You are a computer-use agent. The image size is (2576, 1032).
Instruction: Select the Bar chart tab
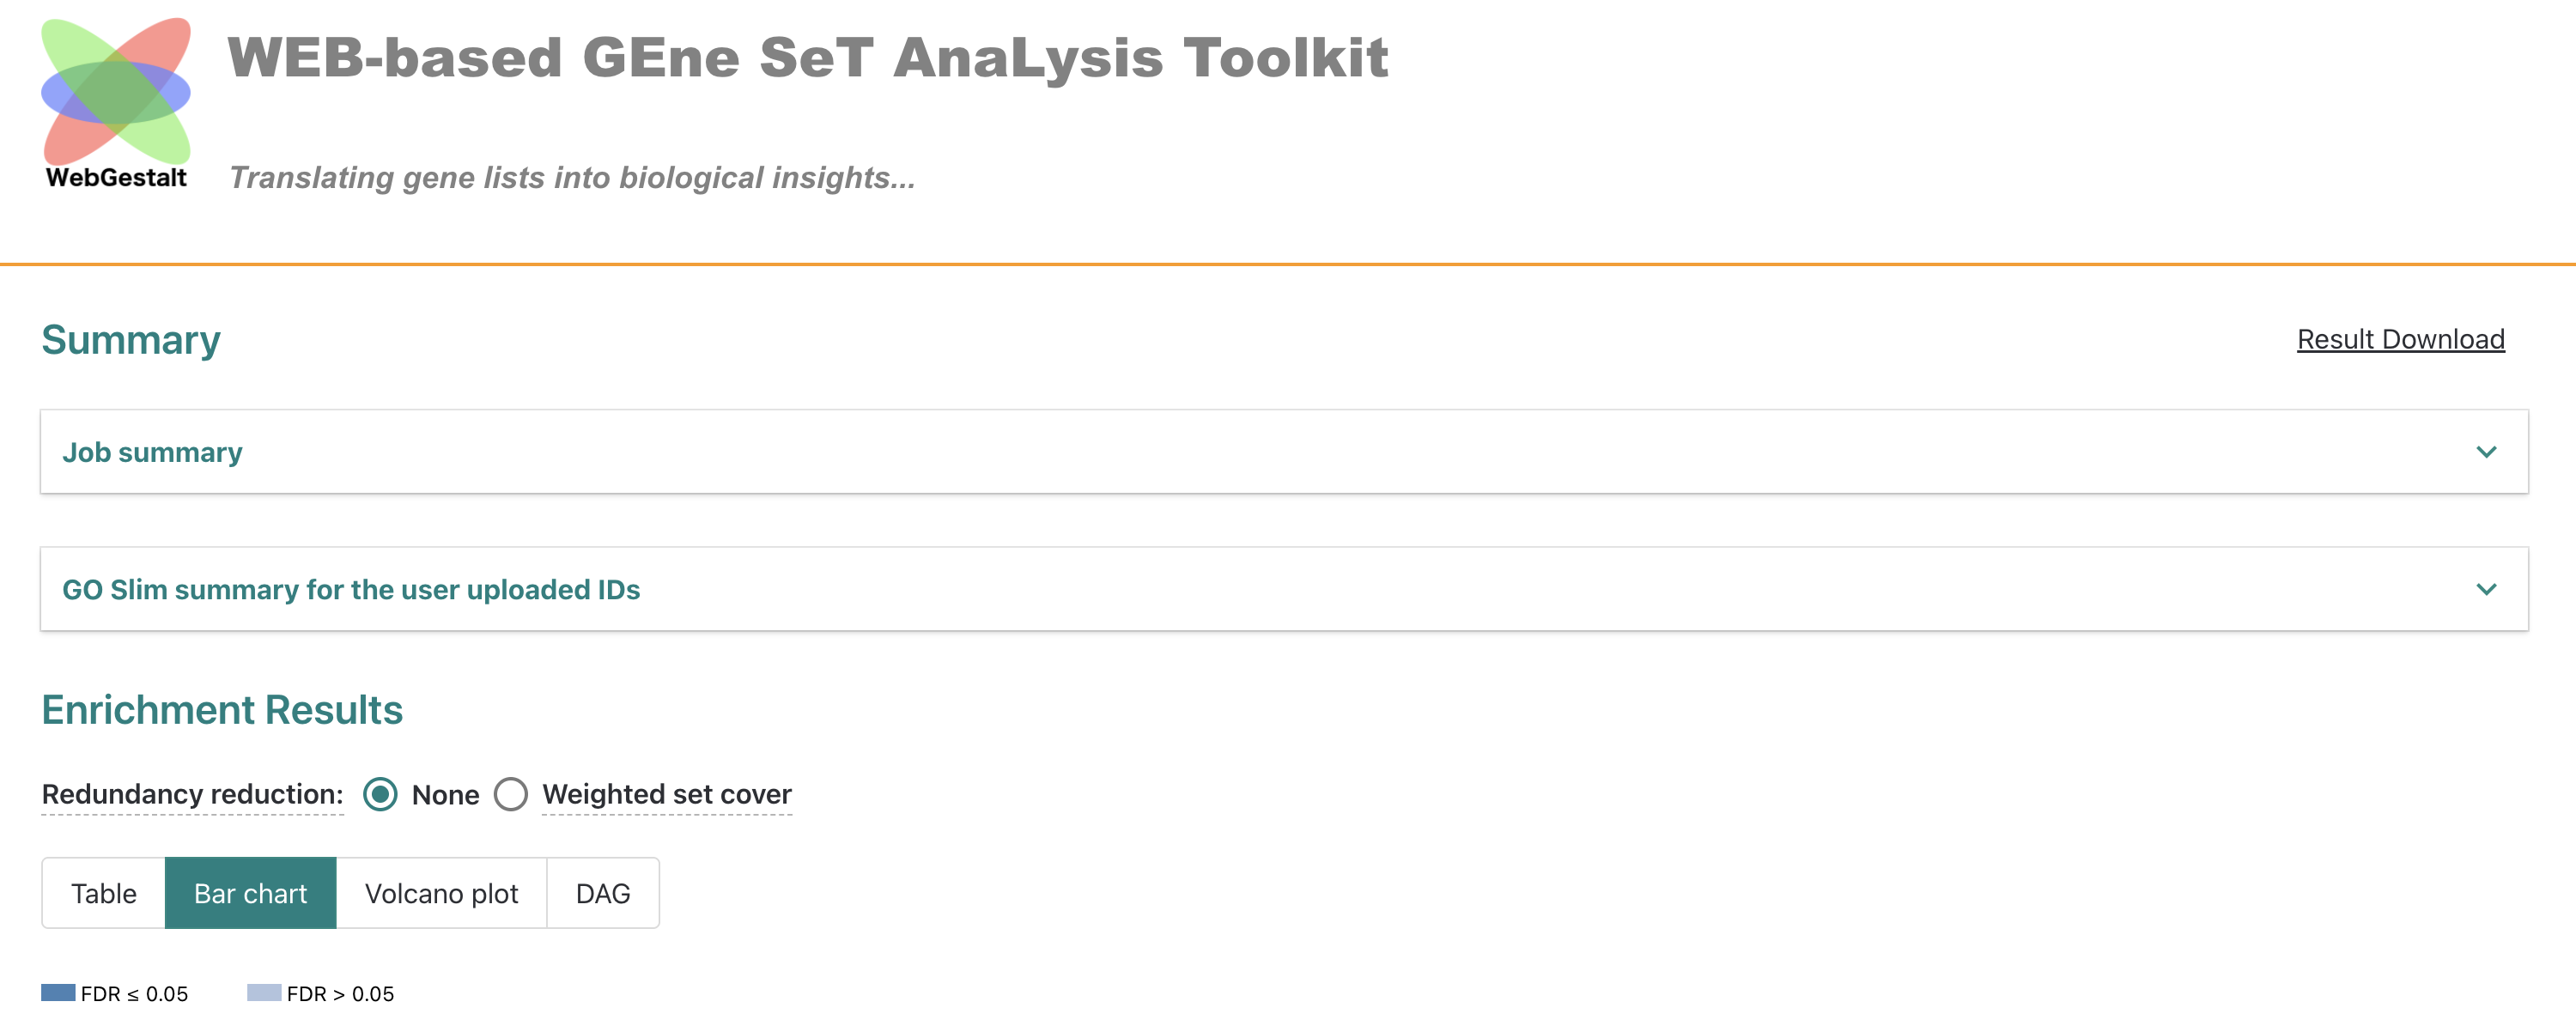250,892
